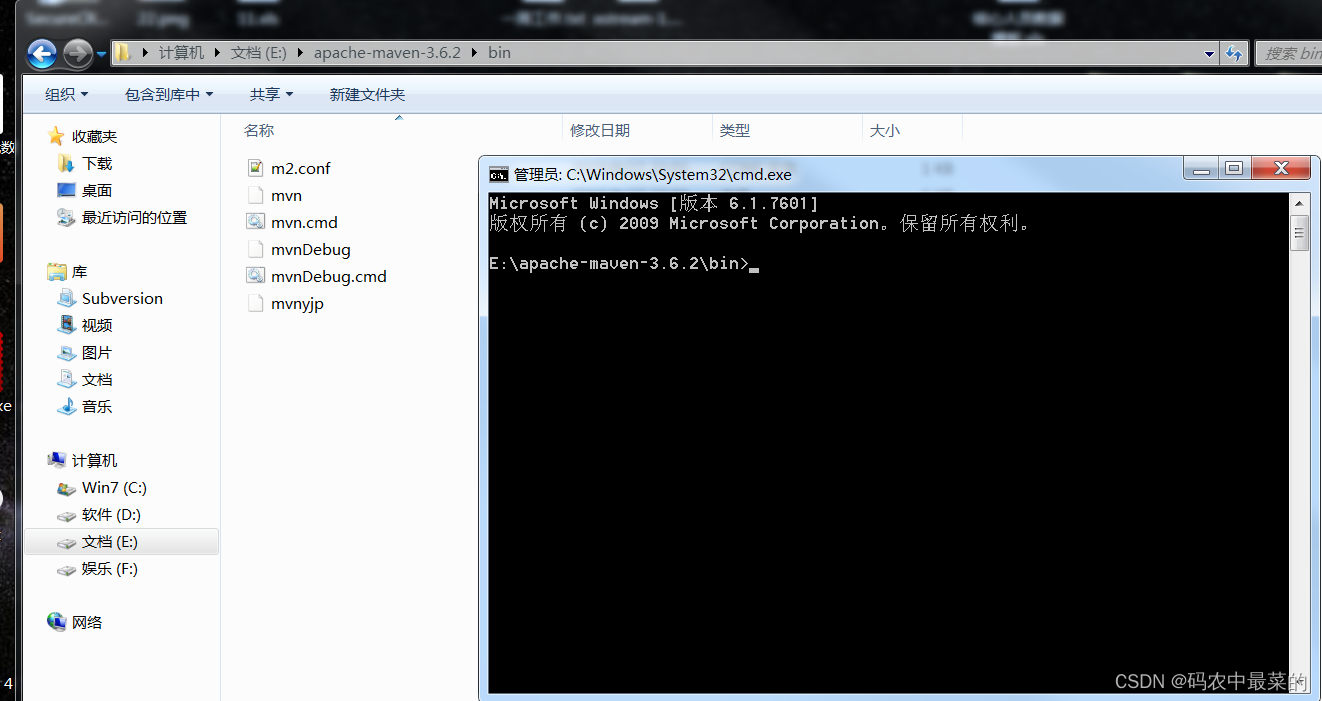This screenshot has height=701, width=1322.
Task: Open the 组织 menu
Action: (x=67, y=94)
